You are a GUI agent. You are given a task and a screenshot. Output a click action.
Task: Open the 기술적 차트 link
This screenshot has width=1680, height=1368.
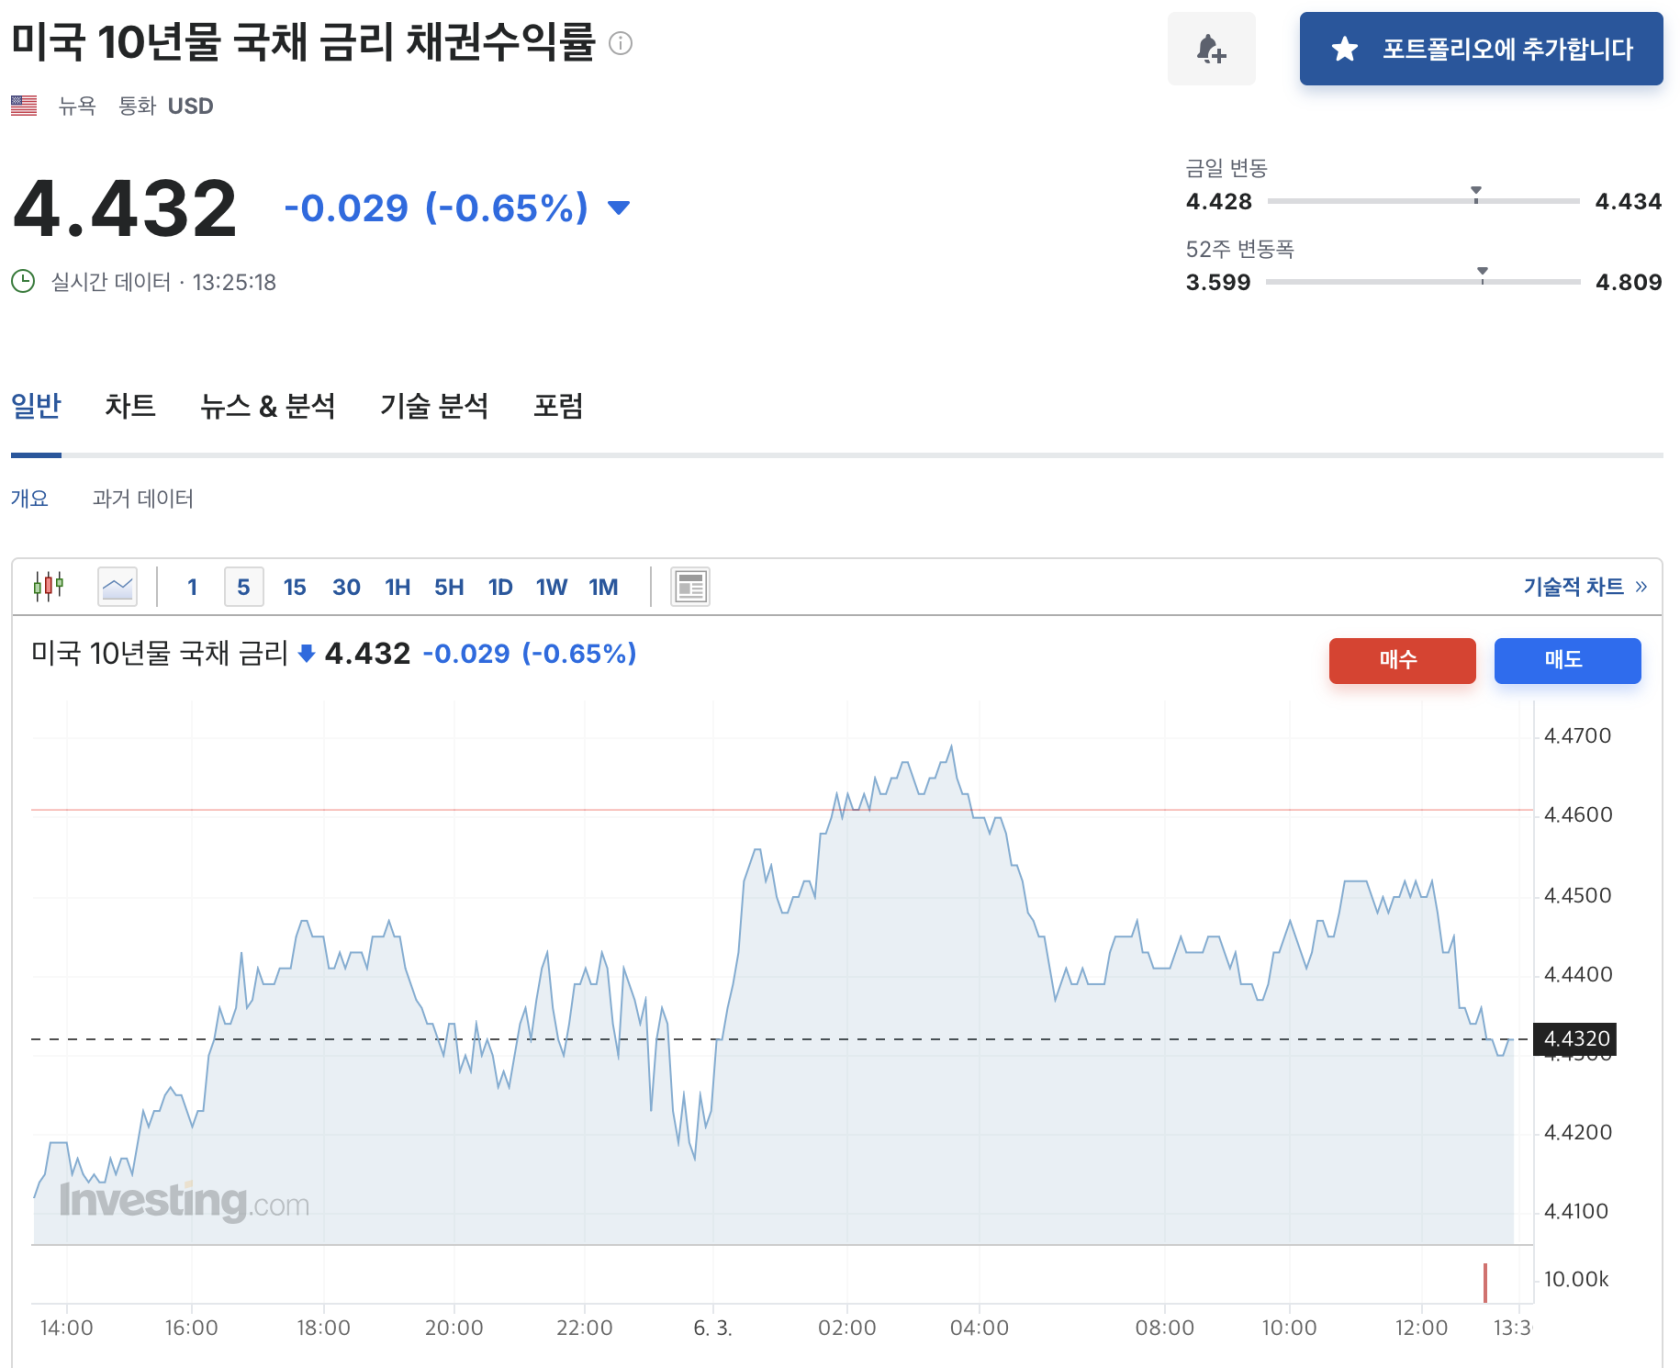pyautogui.click(x=1585, y=587)
